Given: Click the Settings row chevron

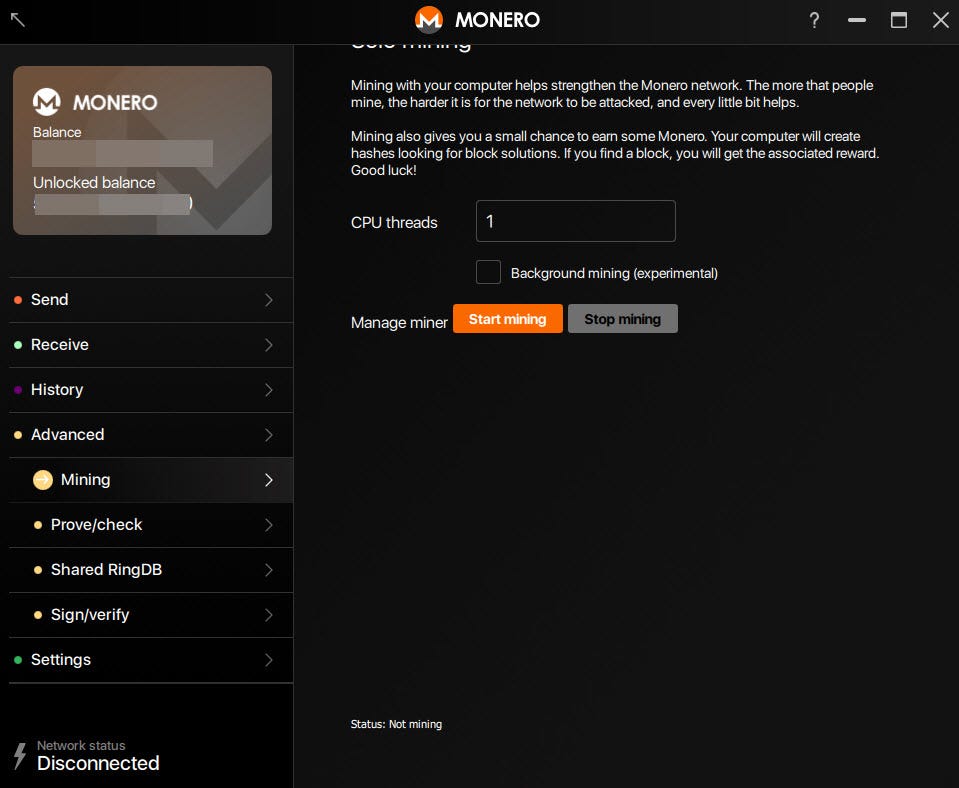Looking at the screenshot, I should click(x=268, y=660).
